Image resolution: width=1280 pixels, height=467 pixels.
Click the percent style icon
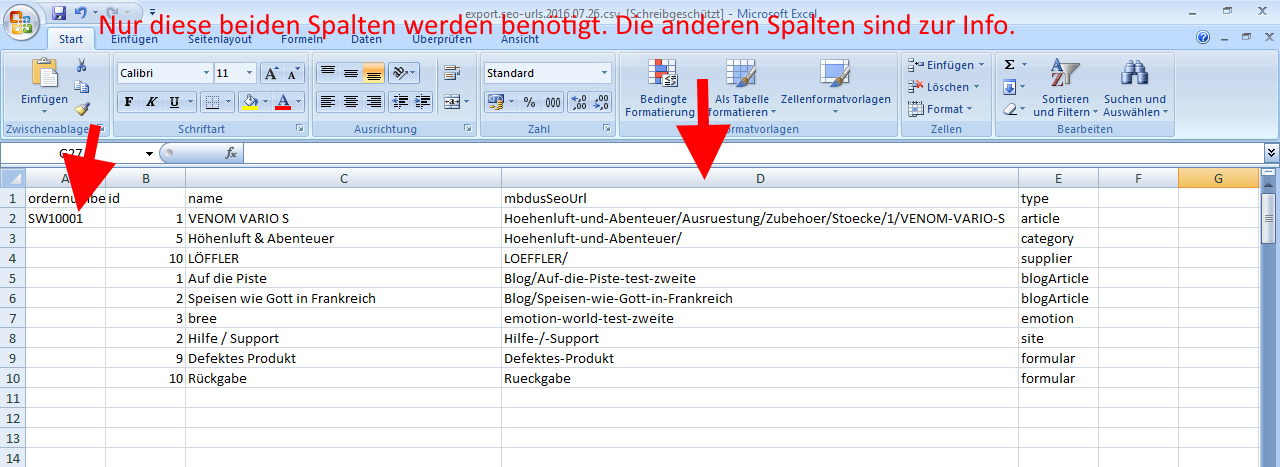point(529,102)
